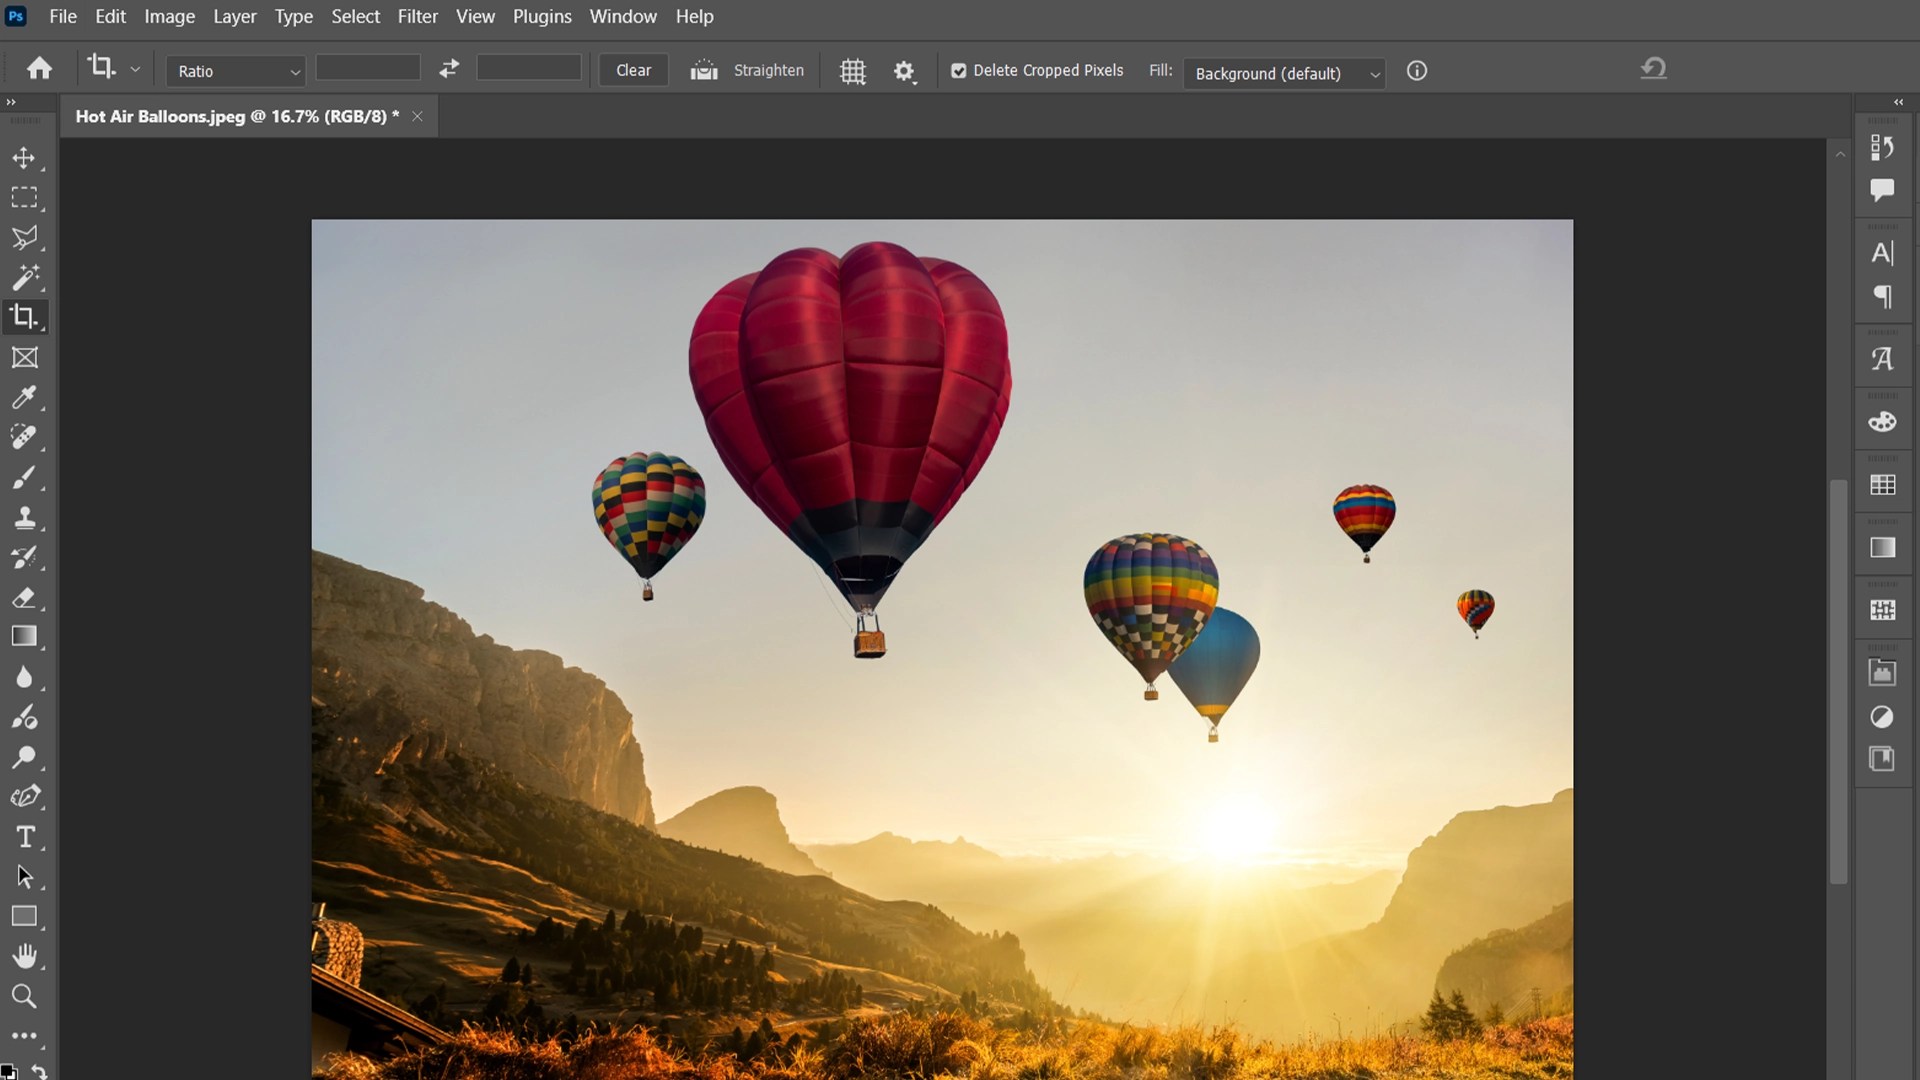Select the Clone Stamp tool

pos(24,517)
